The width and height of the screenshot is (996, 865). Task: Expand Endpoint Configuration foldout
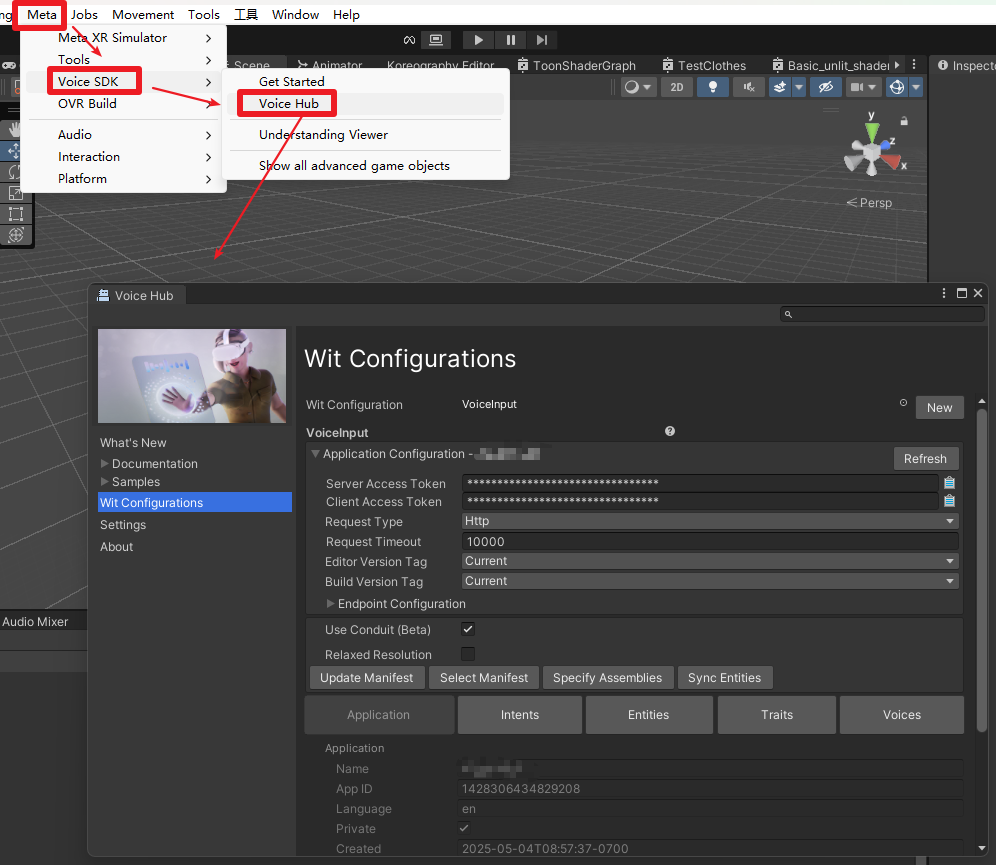(x=330, y=603)
